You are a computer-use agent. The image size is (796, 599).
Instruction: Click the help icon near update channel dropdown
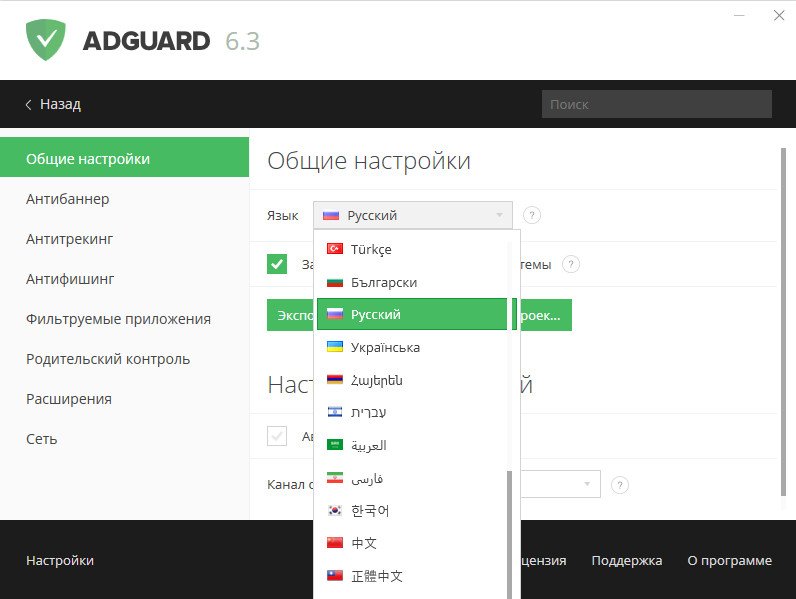pos(619,485)
